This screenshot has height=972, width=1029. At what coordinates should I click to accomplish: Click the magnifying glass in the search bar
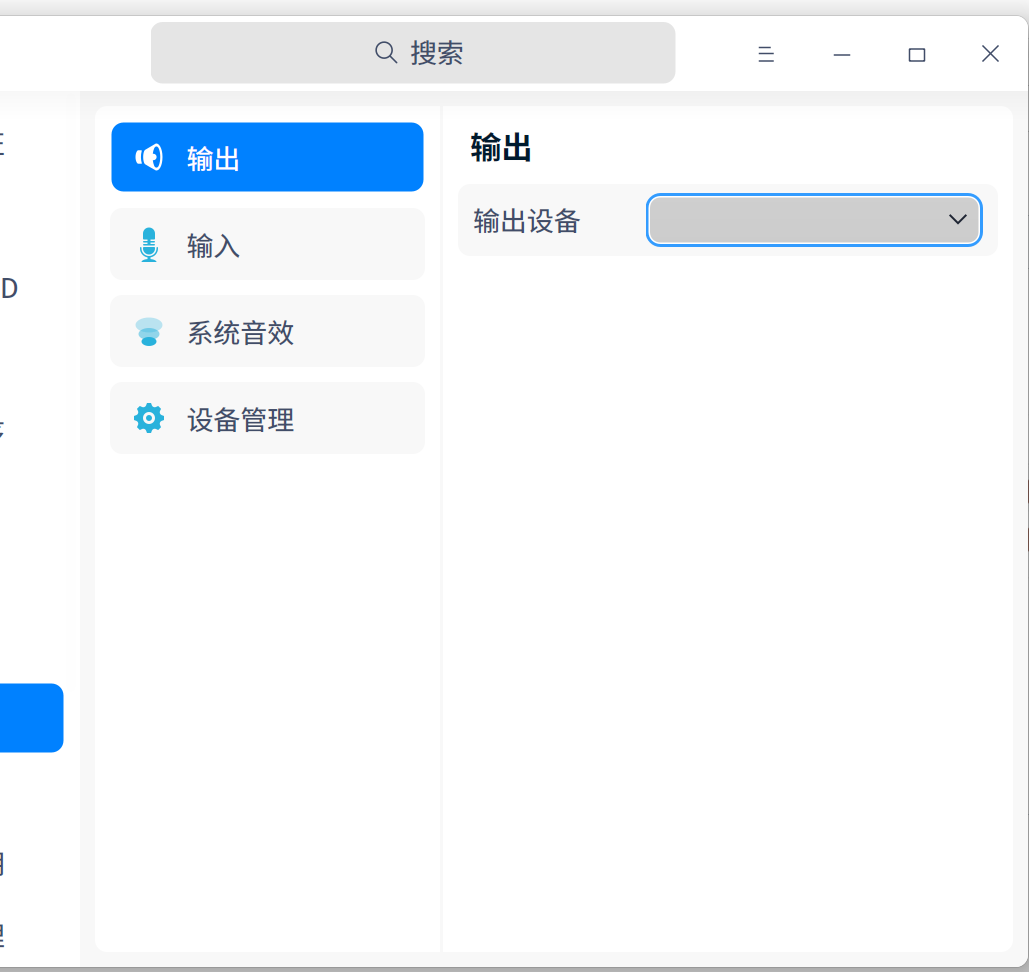pos(386,52)
